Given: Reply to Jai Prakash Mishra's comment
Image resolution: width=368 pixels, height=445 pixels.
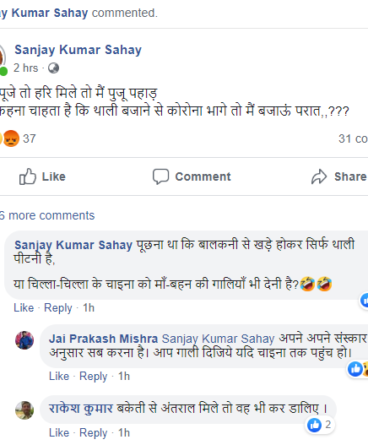Looking at the screenshot, I should pyautogui.click(x=93, y=376).
